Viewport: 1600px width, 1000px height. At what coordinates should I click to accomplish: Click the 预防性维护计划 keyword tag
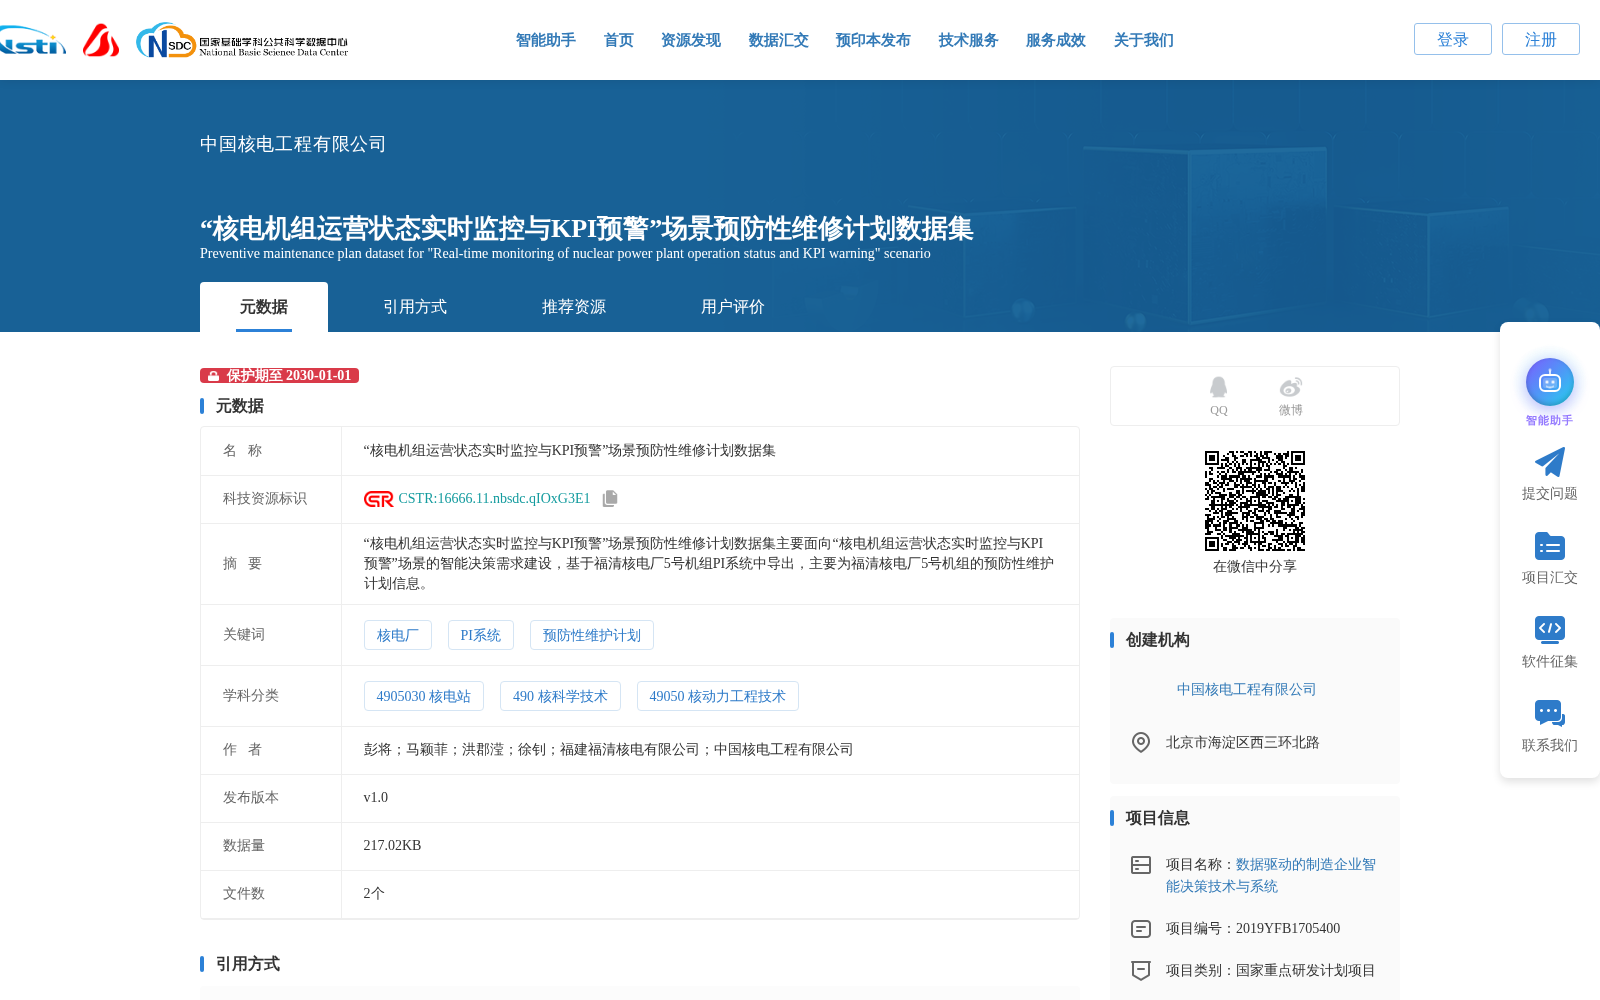coord(592,635)
